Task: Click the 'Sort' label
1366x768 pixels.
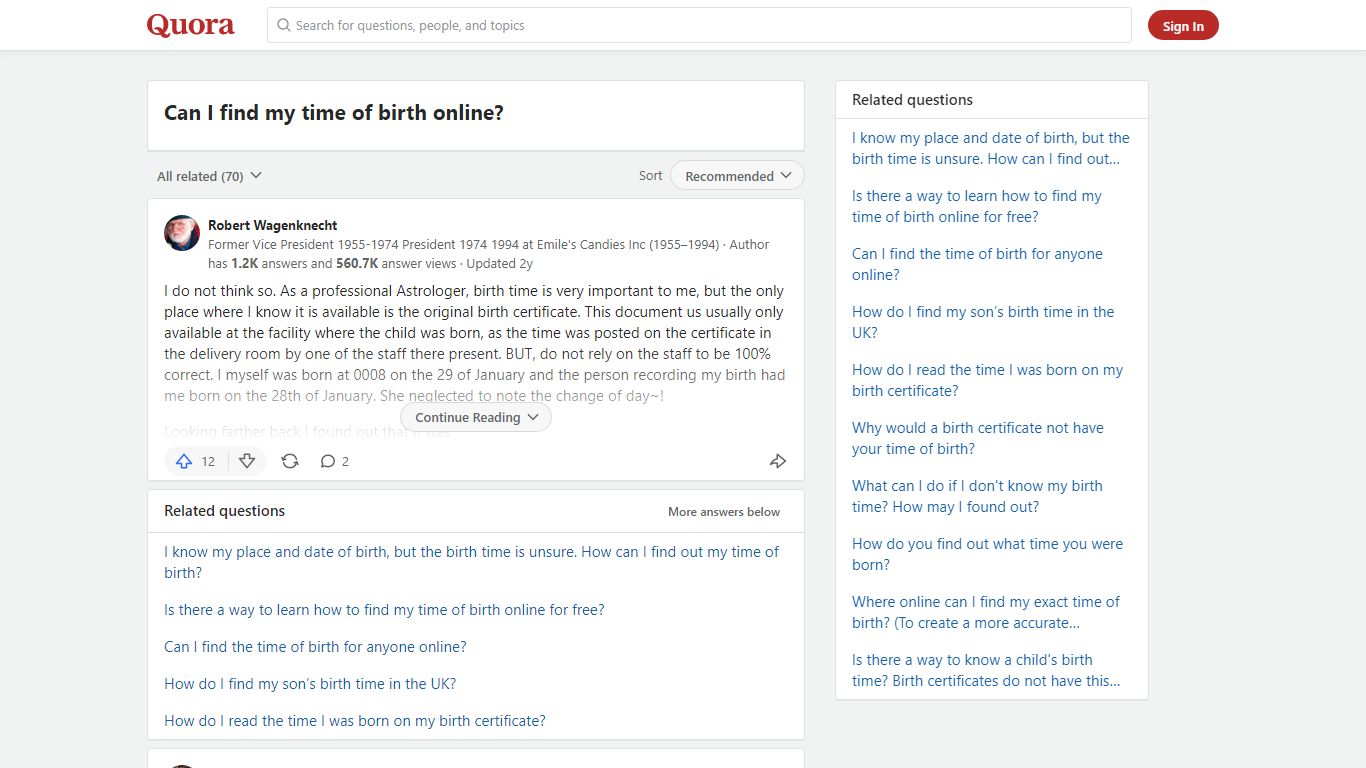Action: point(650,176)
